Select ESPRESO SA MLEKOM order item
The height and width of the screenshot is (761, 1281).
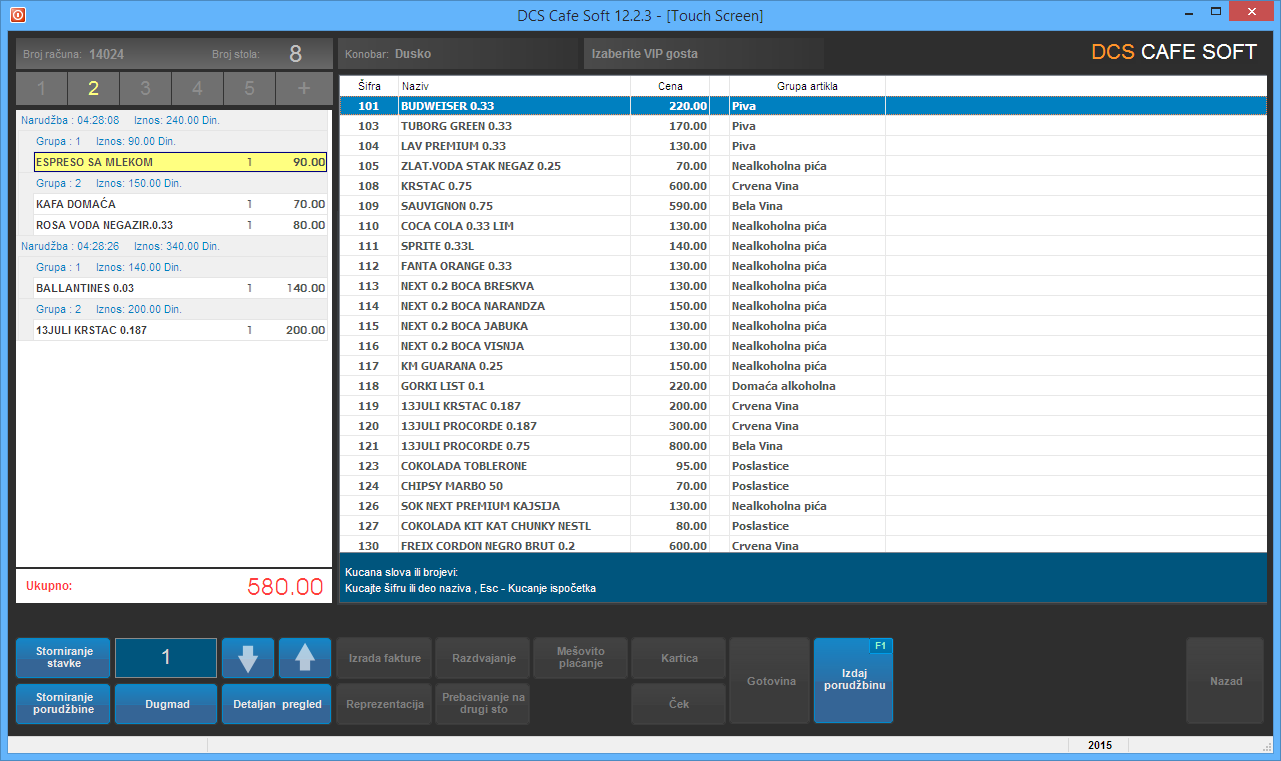(x=180, y=162)
